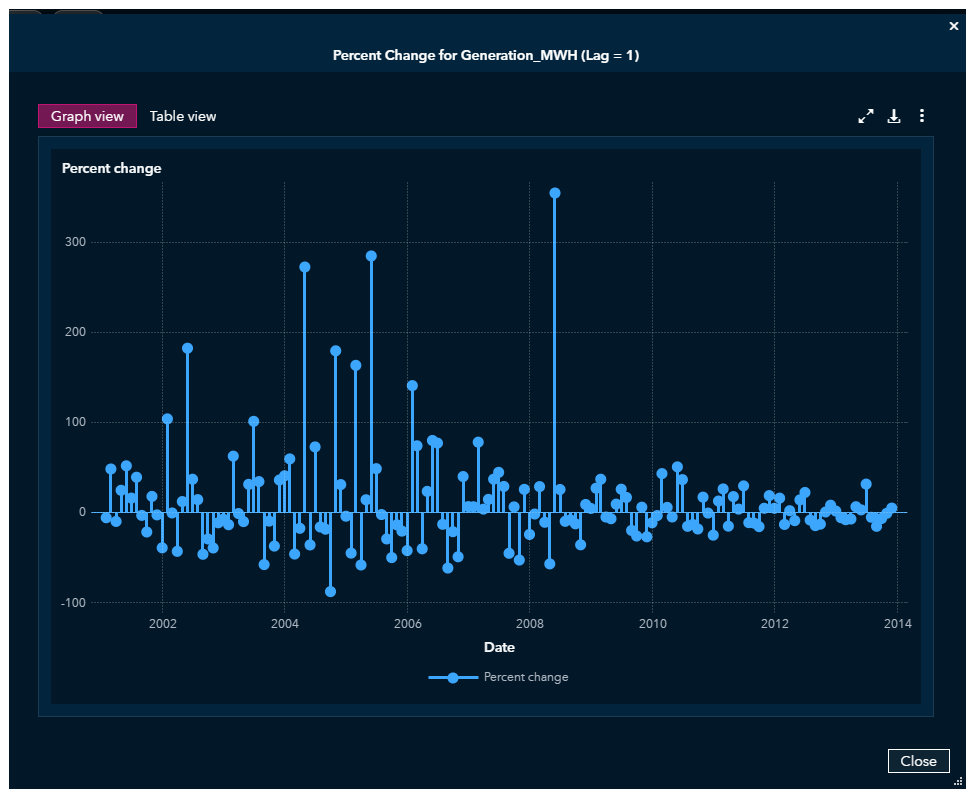Switch to the Table view tab
Image resolution: width=975 pixels, height=798 pixels.
(x=183, y=116)
